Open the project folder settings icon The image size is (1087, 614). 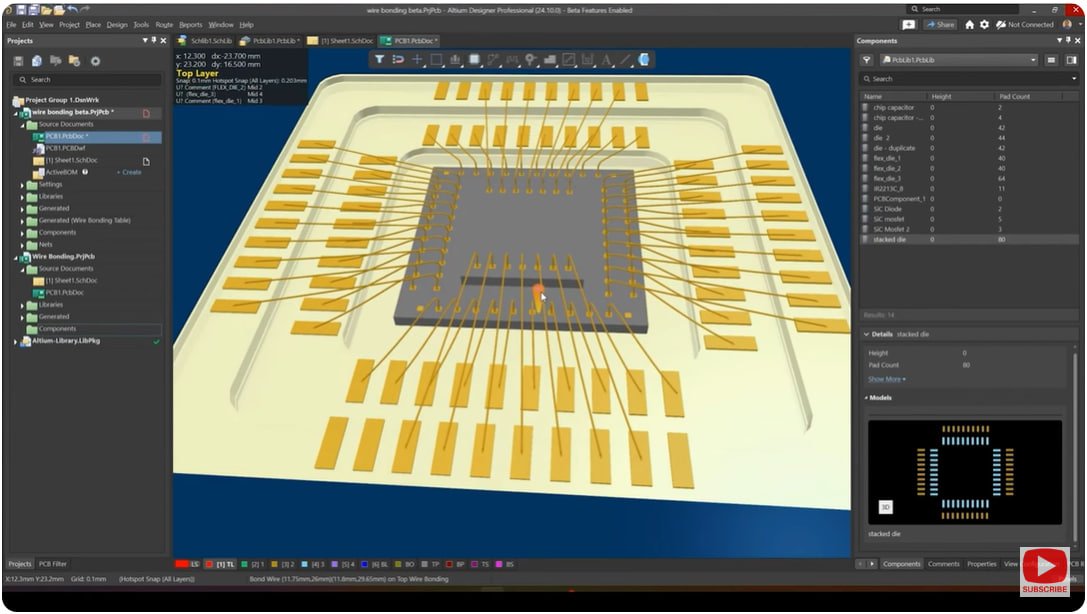point(75,61)
